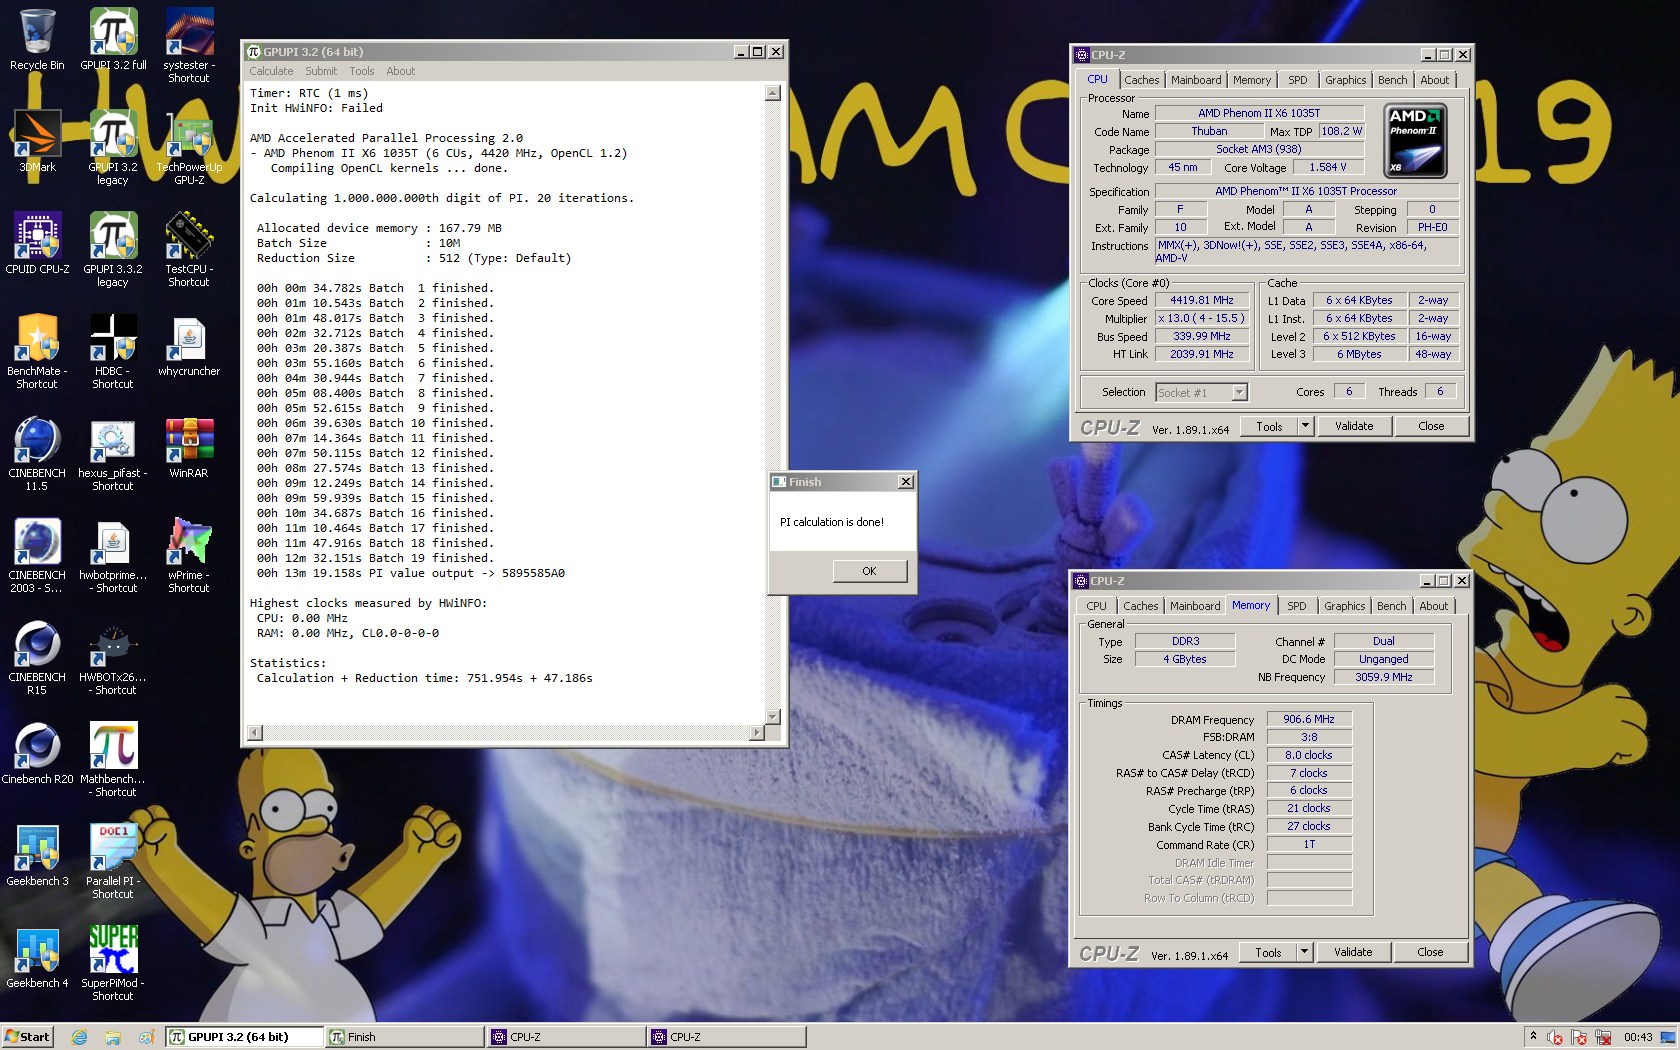1680x1050 pixels.
Task: Switch to Mainboard tab in upper CPU-Z
Action: coord(1196,80)
